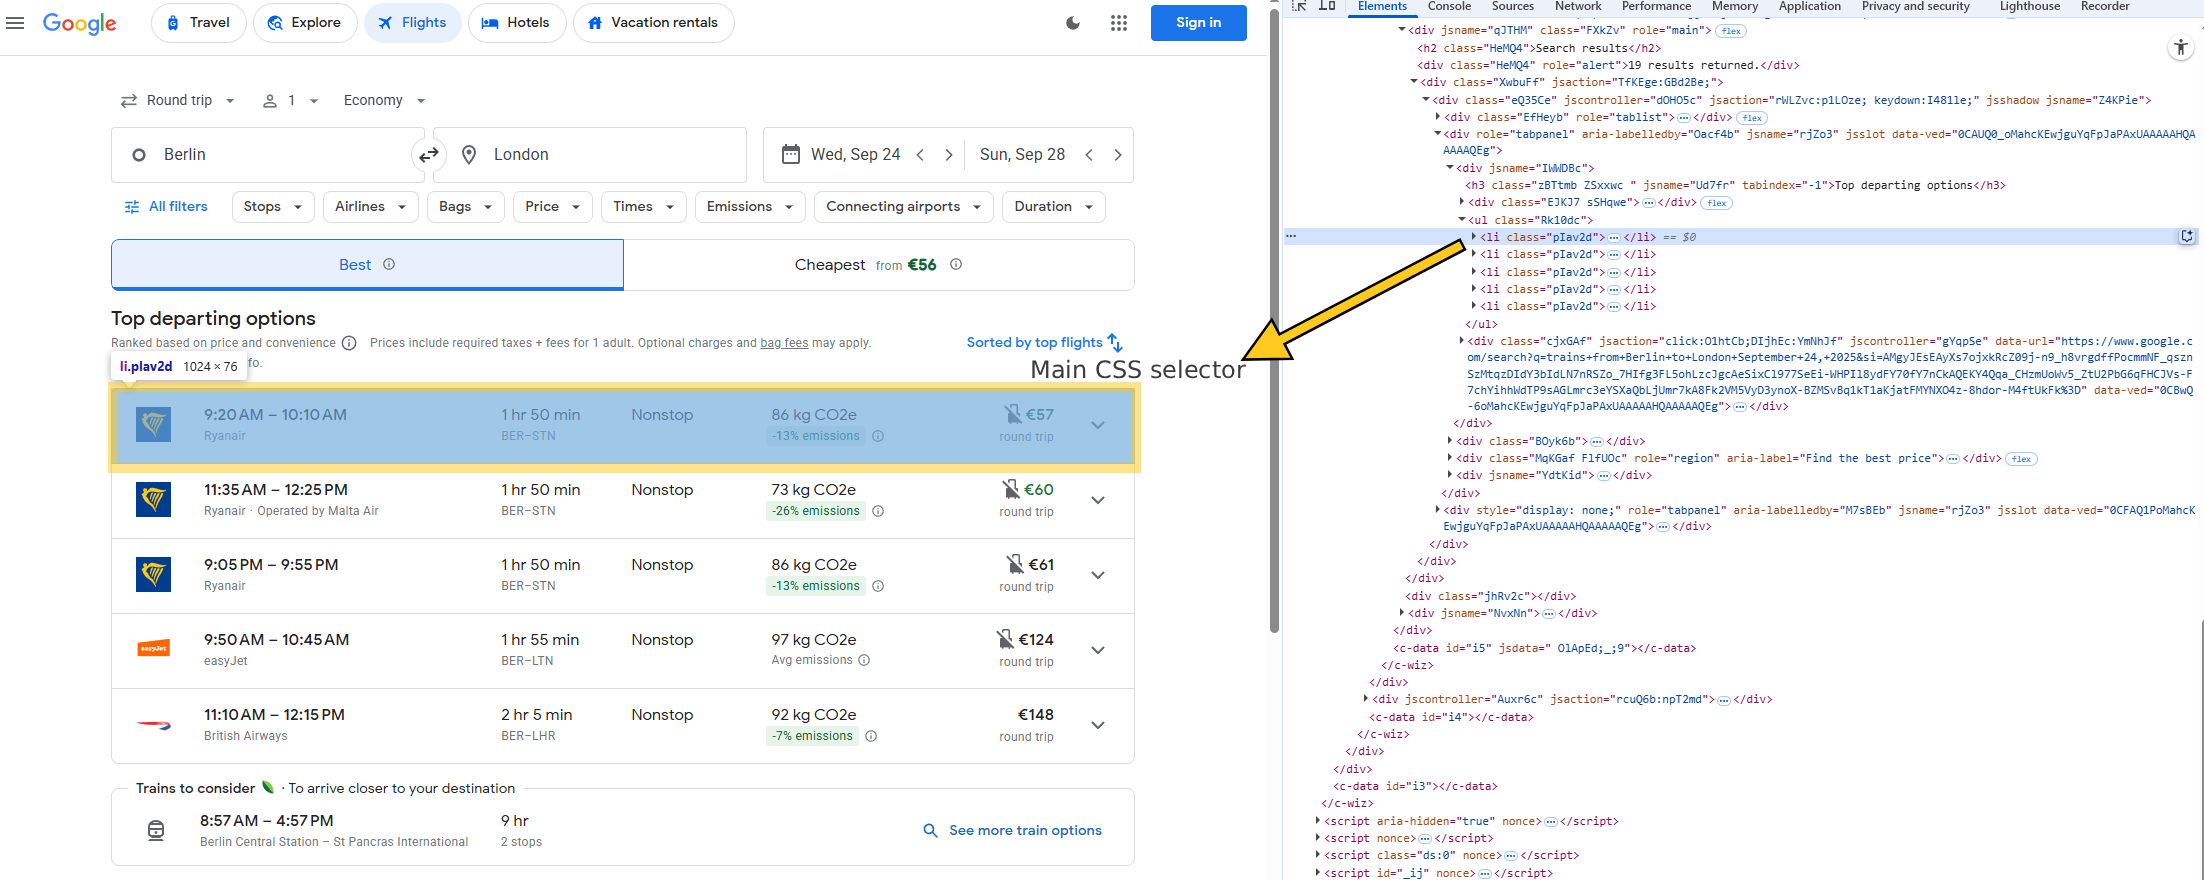Image resolution: width=2204 pixels, height=880 pixels.
Task: Click the London destination input field
Action: (590, 155)
